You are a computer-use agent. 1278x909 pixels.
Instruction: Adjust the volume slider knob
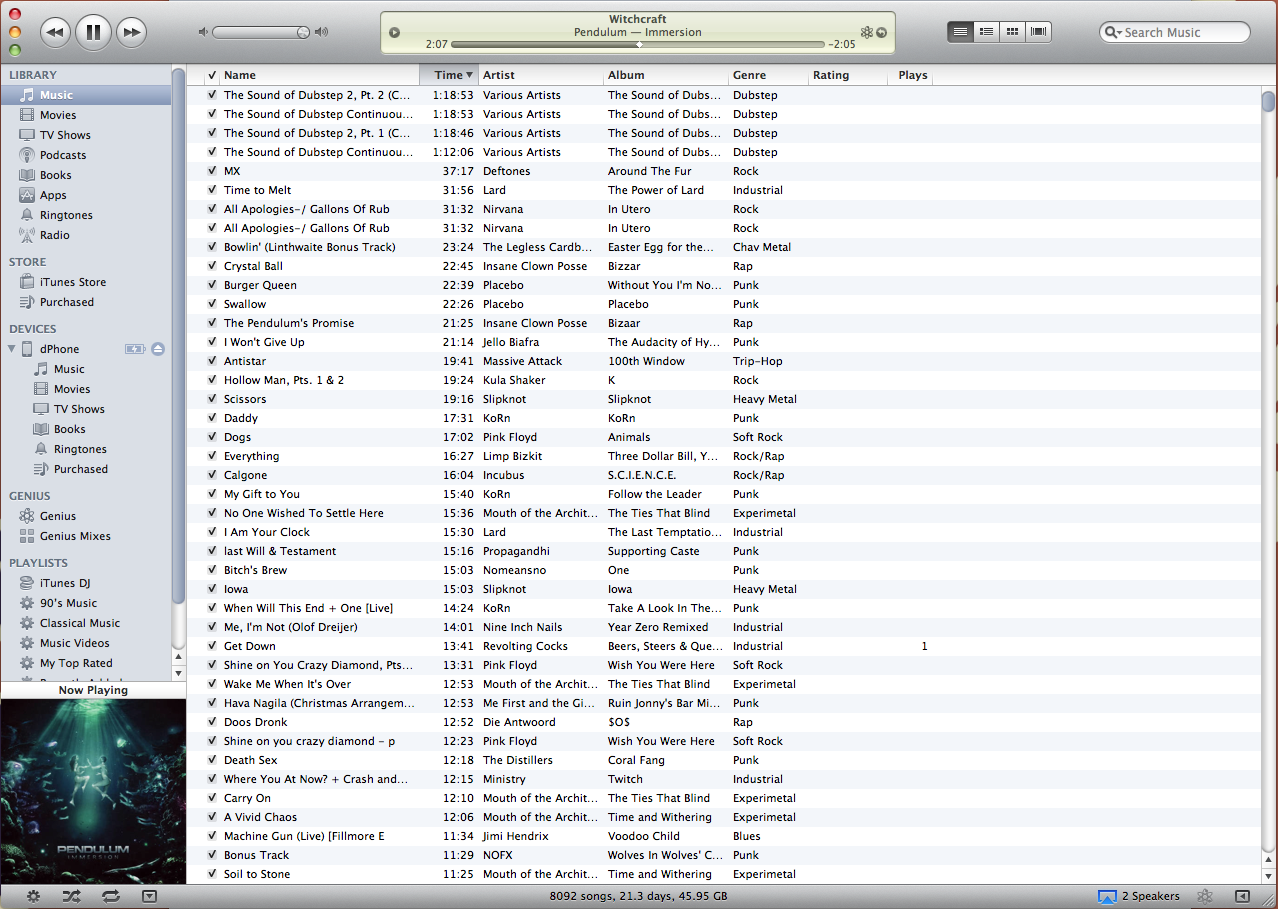point(303,32)
